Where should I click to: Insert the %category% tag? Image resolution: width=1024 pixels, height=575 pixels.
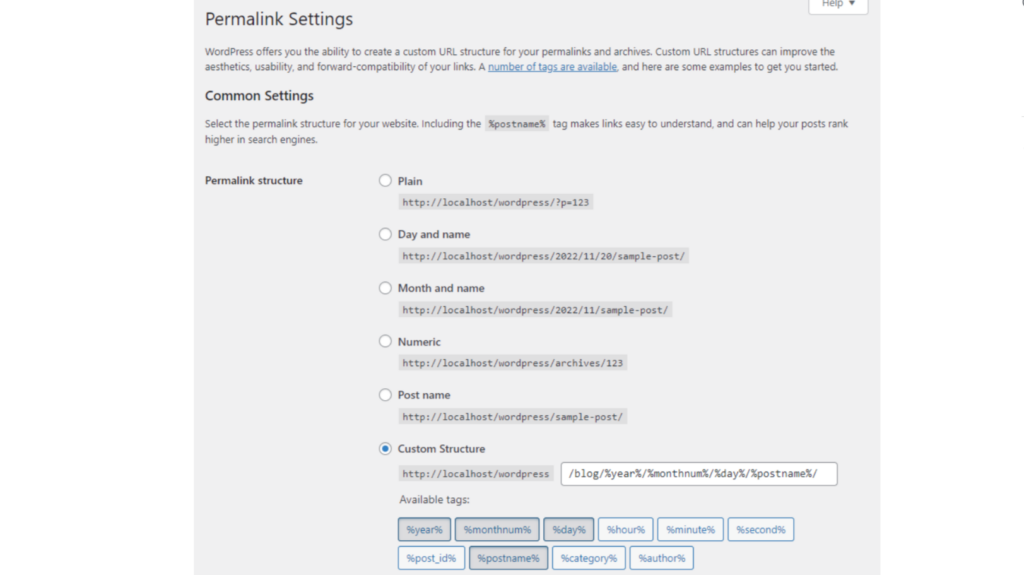[588, 558]
